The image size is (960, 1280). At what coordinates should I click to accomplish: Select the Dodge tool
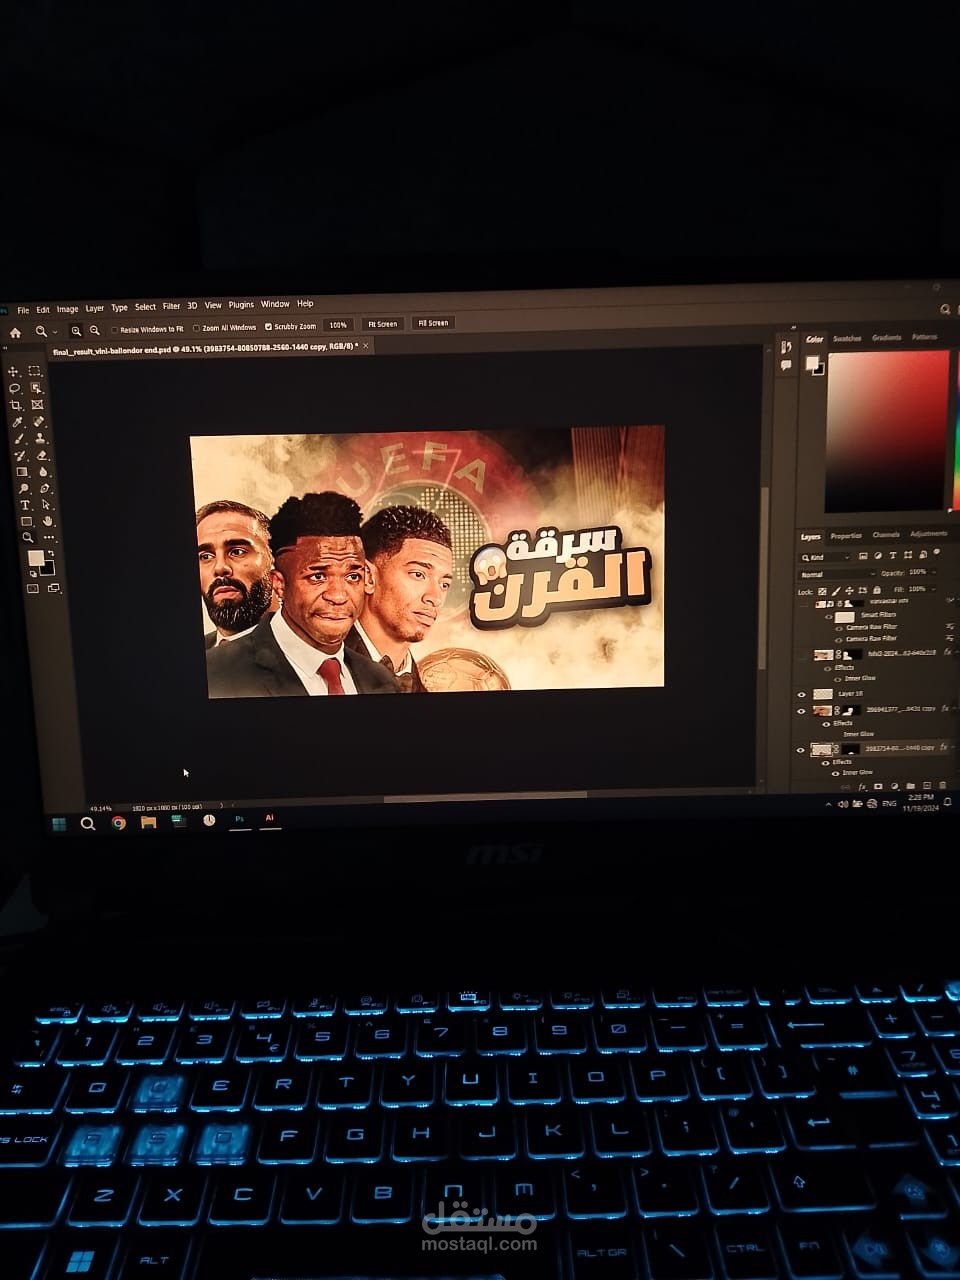(x=23, y=489)
